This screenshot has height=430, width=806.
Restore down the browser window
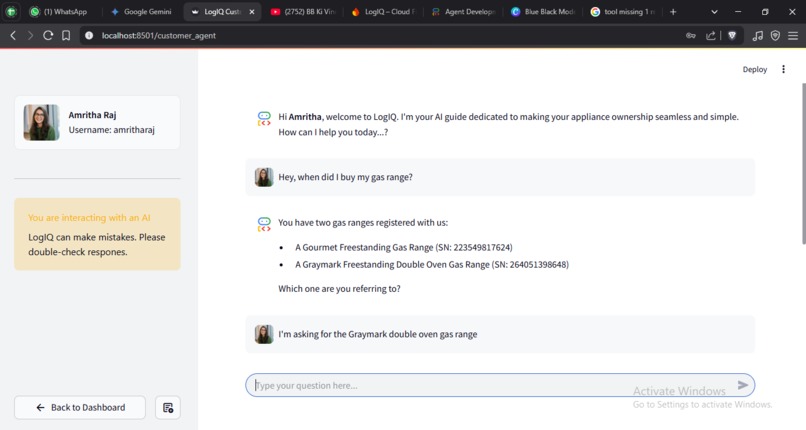[765, 11]
